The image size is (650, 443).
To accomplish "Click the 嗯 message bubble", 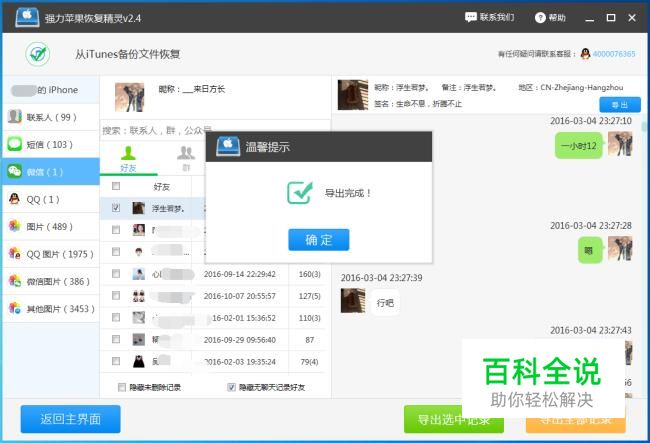I will [x=590, y=250].
